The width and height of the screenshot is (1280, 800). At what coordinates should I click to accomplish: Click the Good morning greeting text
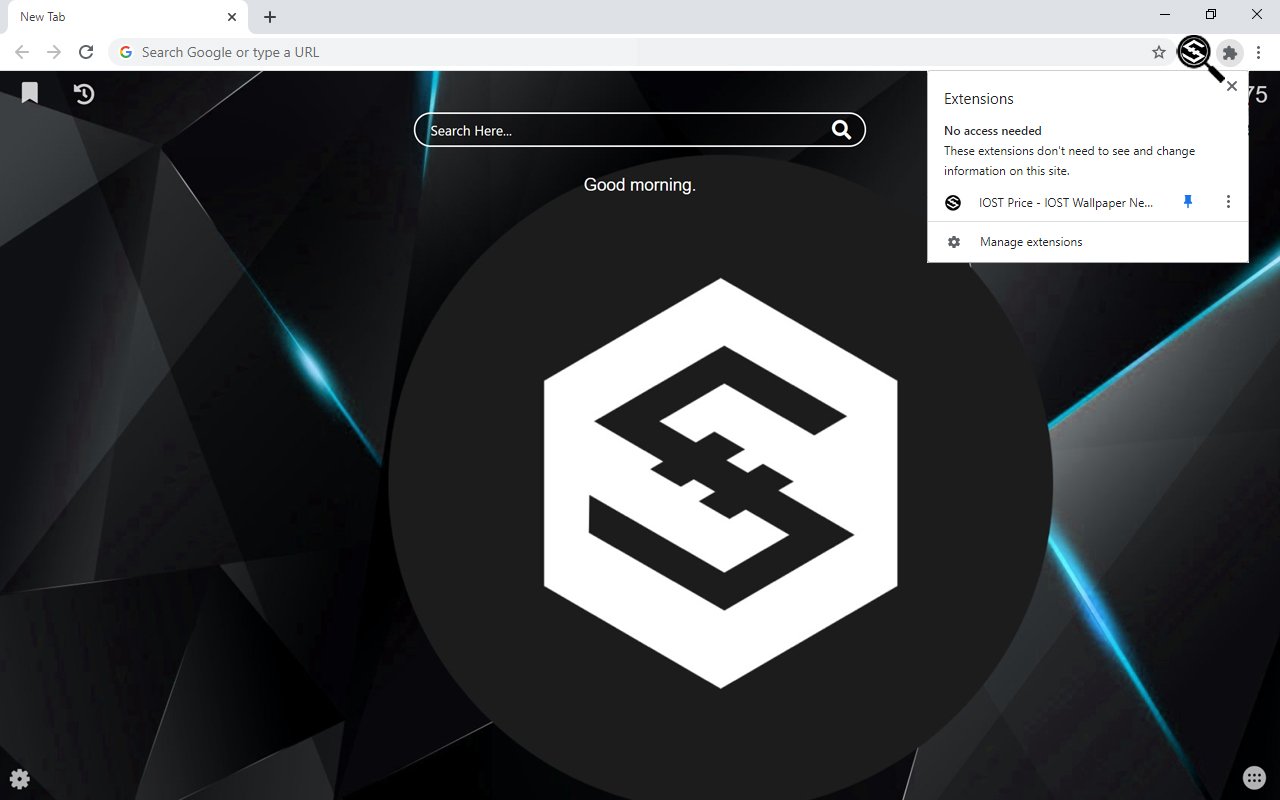tap(640, 185)
